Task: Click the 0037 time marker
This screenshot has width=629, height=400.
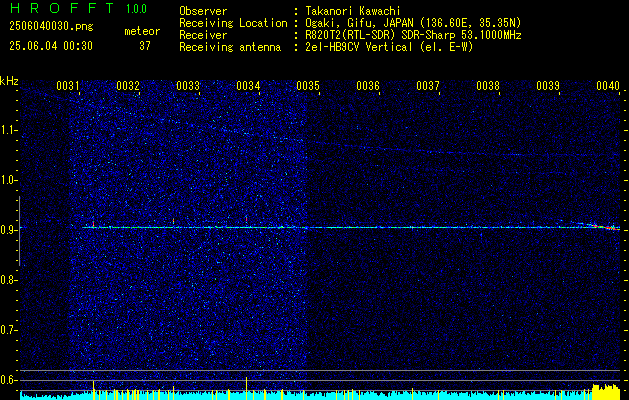Action: [x=428, y=86]
